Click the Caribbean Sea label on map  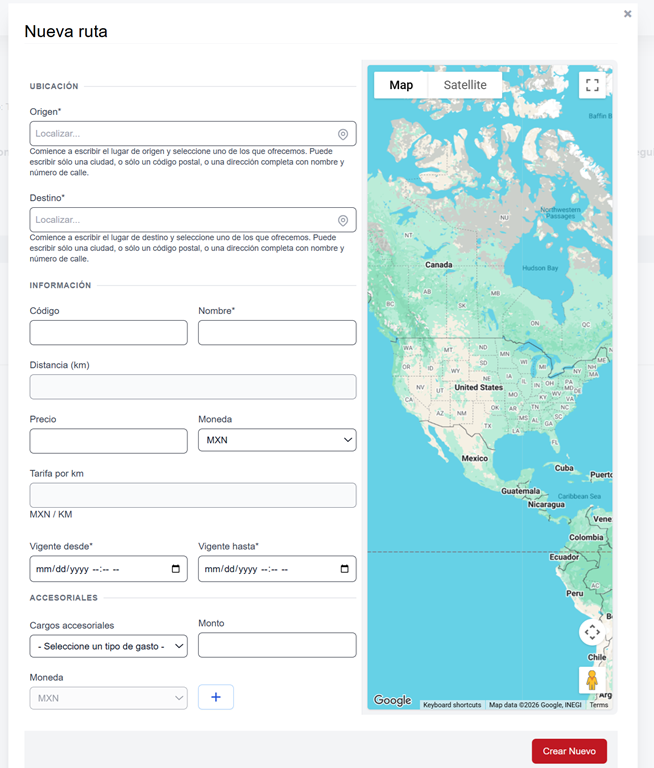pyautogui.click(x=579, y=496)
